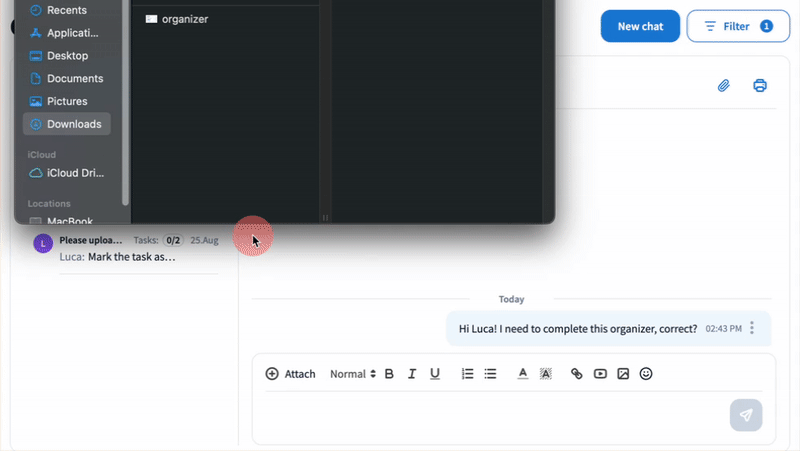This screenshot has height=451, width=800.
Task: Open the emoji picker
Action: 646,374
